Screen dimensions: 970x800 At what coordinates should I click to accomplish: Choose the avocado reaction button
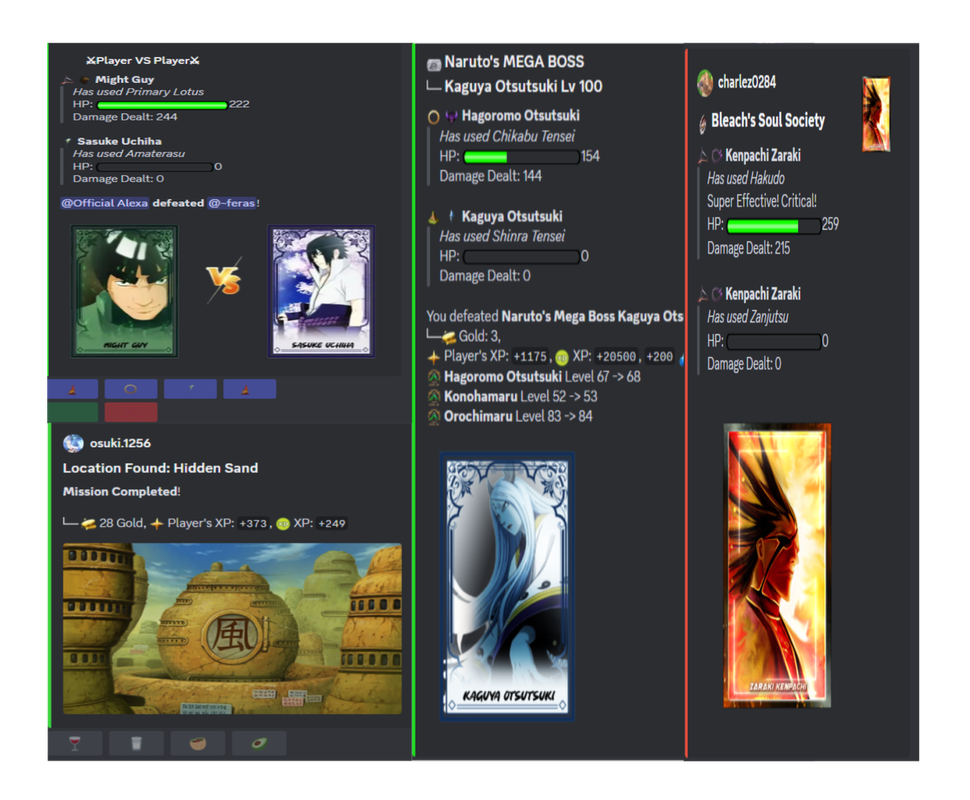coord(259,743)
